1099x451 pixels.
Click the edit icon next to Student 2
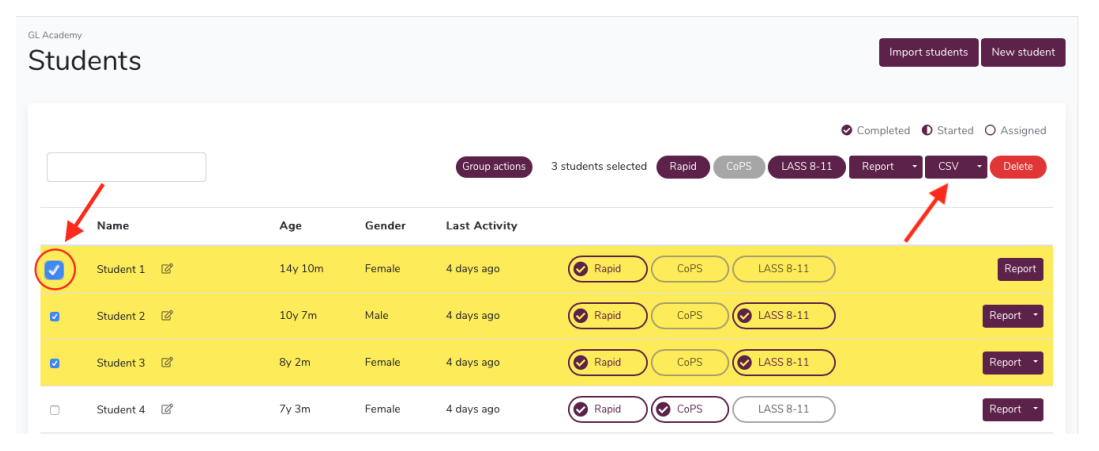pyautogui.click(x=167, y=316)
